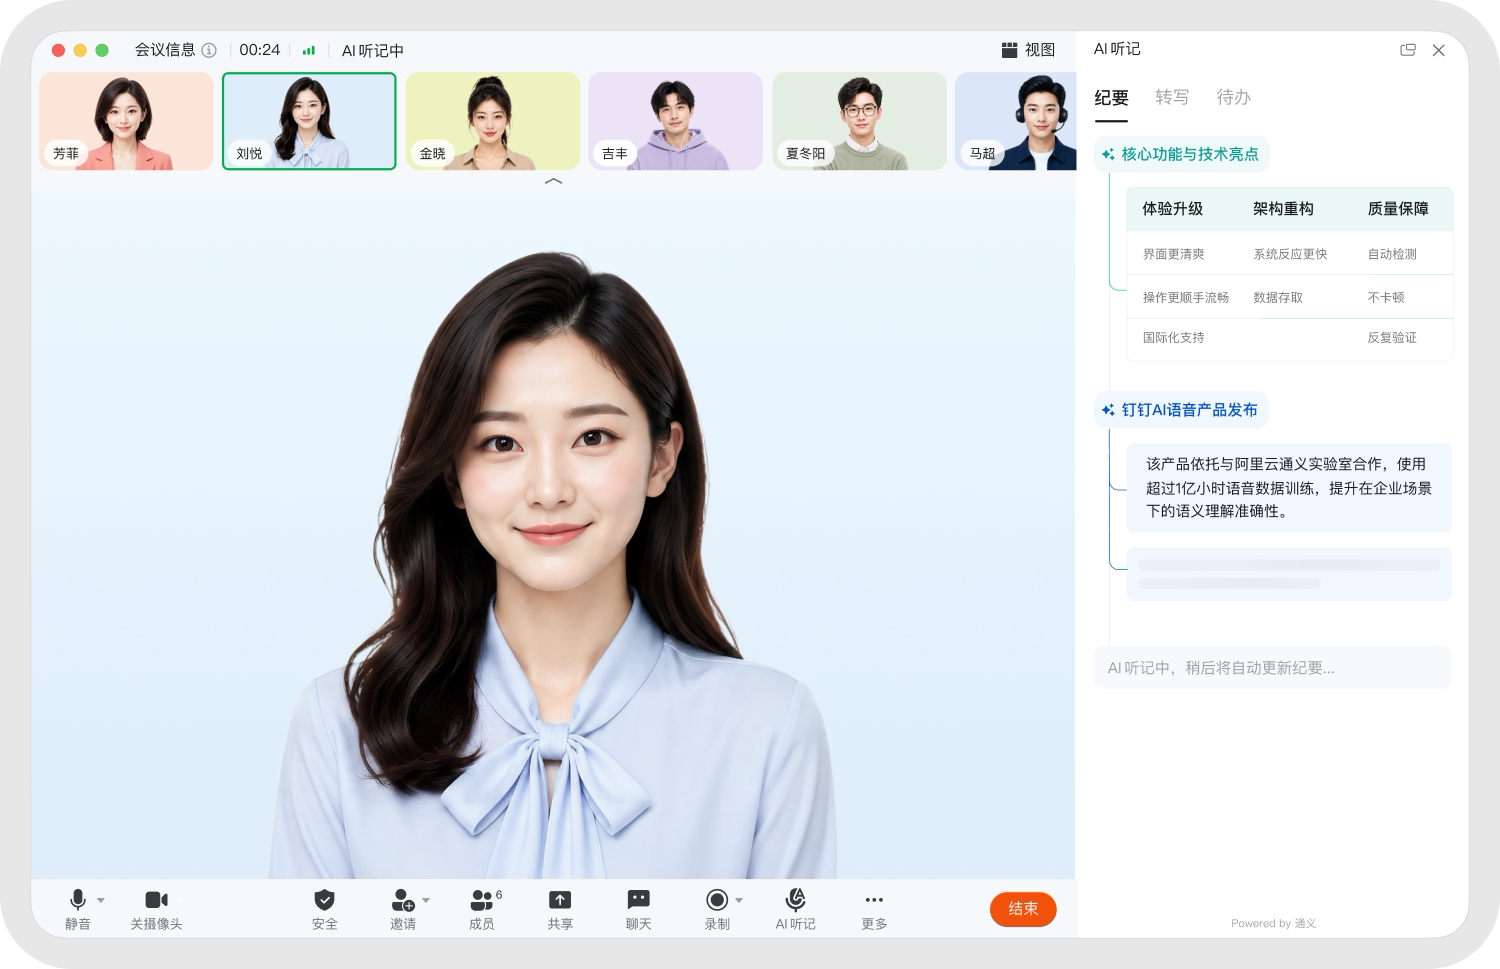1500x969 pixels.
Task: Select 芳菲's video thumbnail
Action: [x=126, y=121]
